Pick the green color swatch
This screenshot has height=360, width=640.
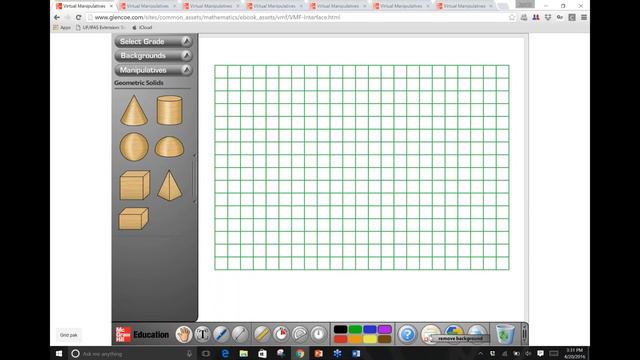click(355, 329)
